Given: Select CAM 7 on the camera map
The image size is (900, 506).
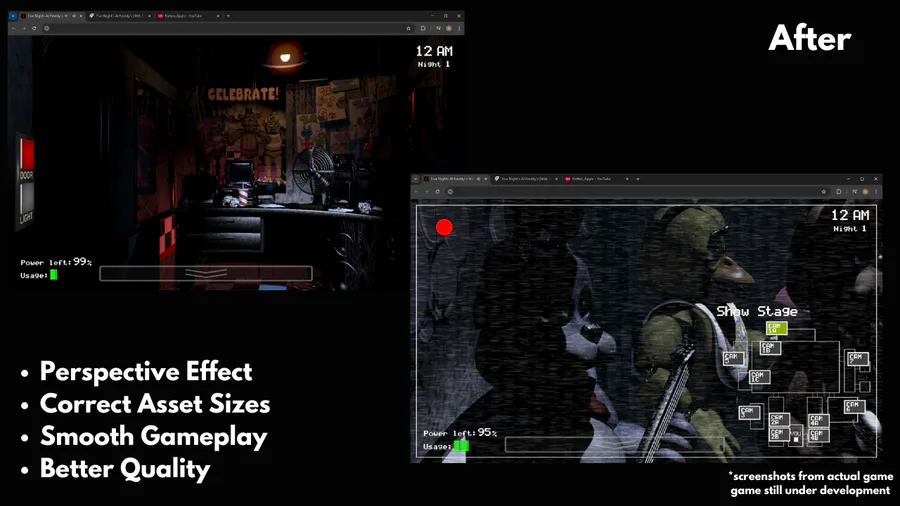Looking at the screenshot, I should coord(858,359).
